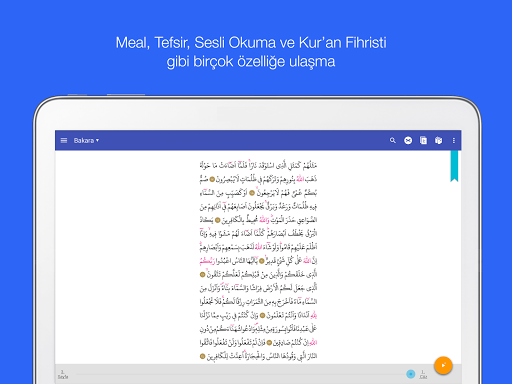Tap the round white toolbar icon

point(408,140)
